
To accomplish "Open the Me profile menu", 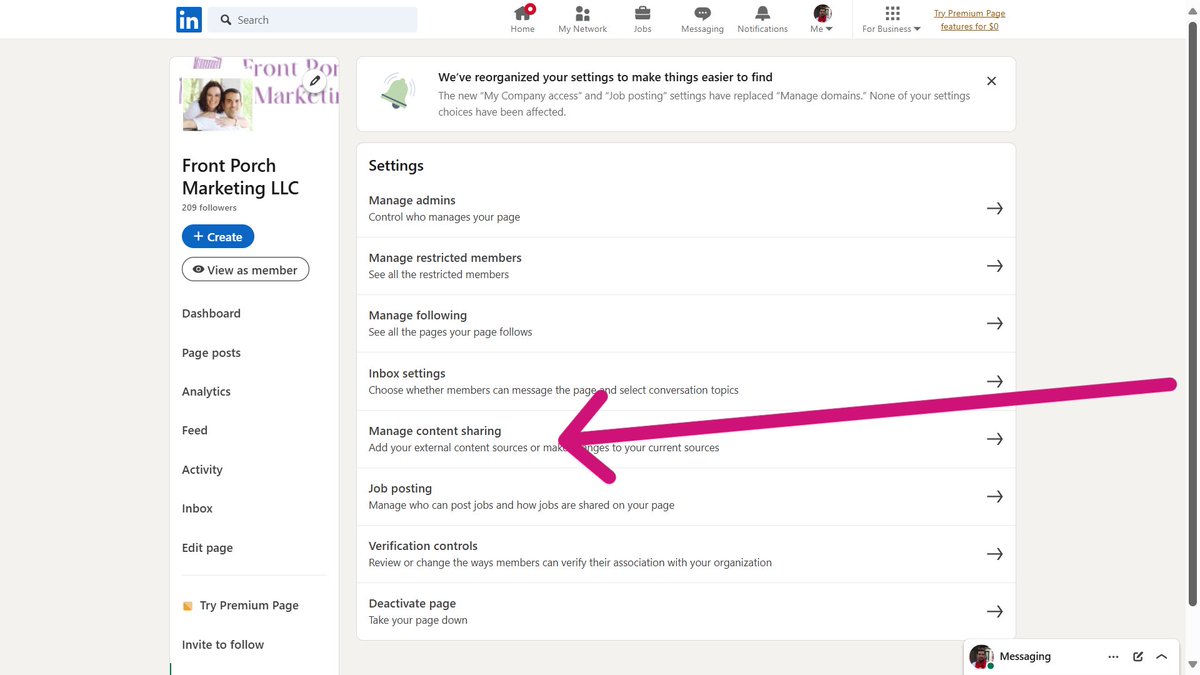I will pos(822,19).
